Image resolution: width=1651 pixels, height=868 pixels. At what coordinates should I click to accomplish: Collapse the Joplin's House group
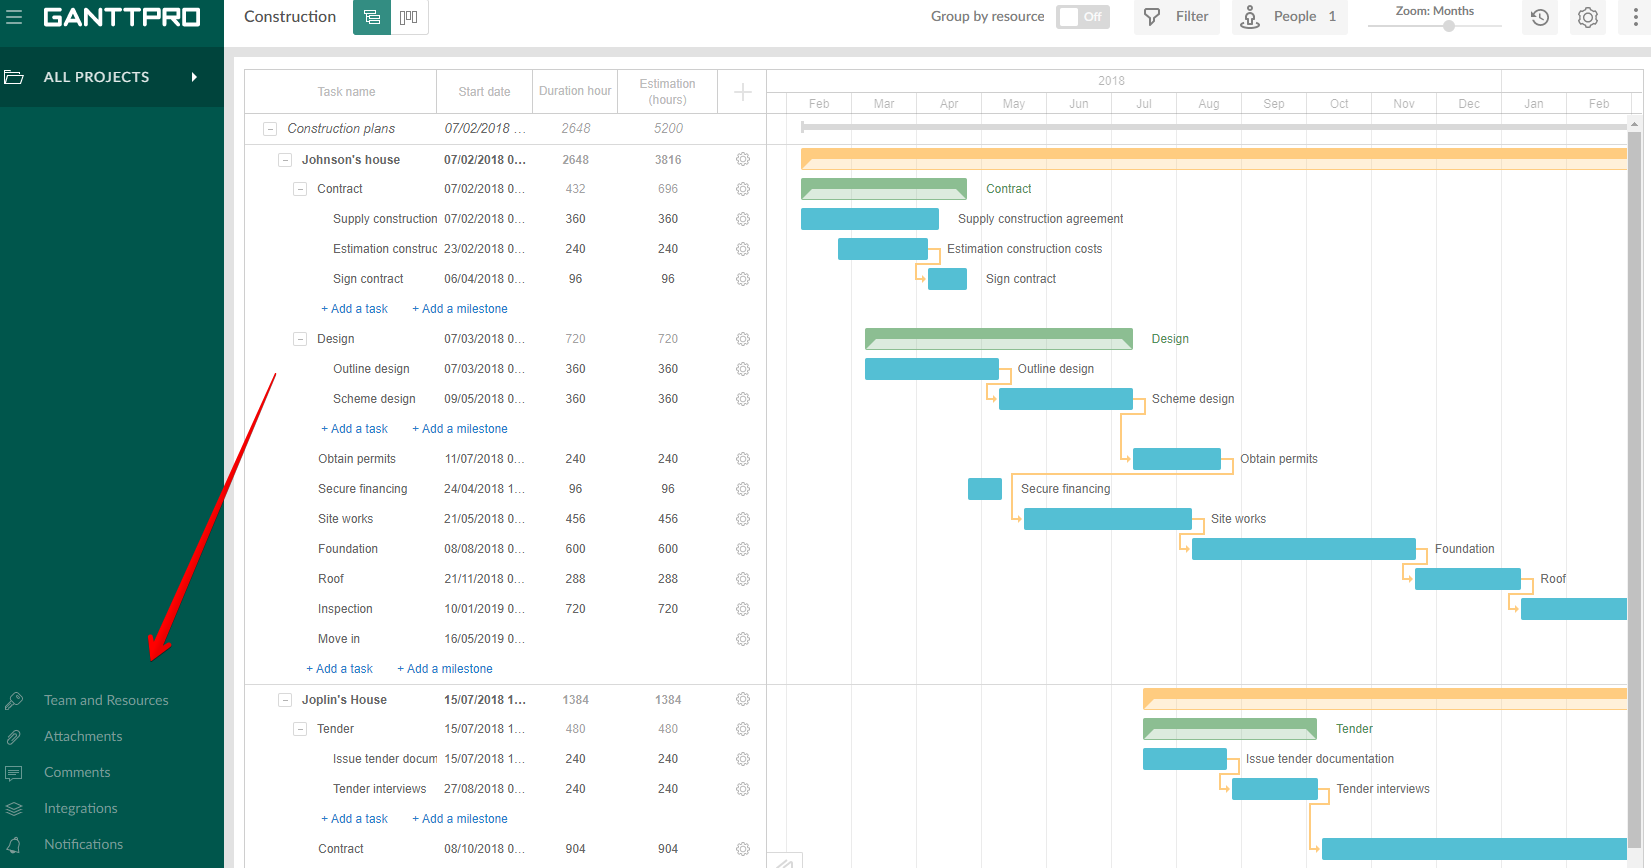[285, 700]
